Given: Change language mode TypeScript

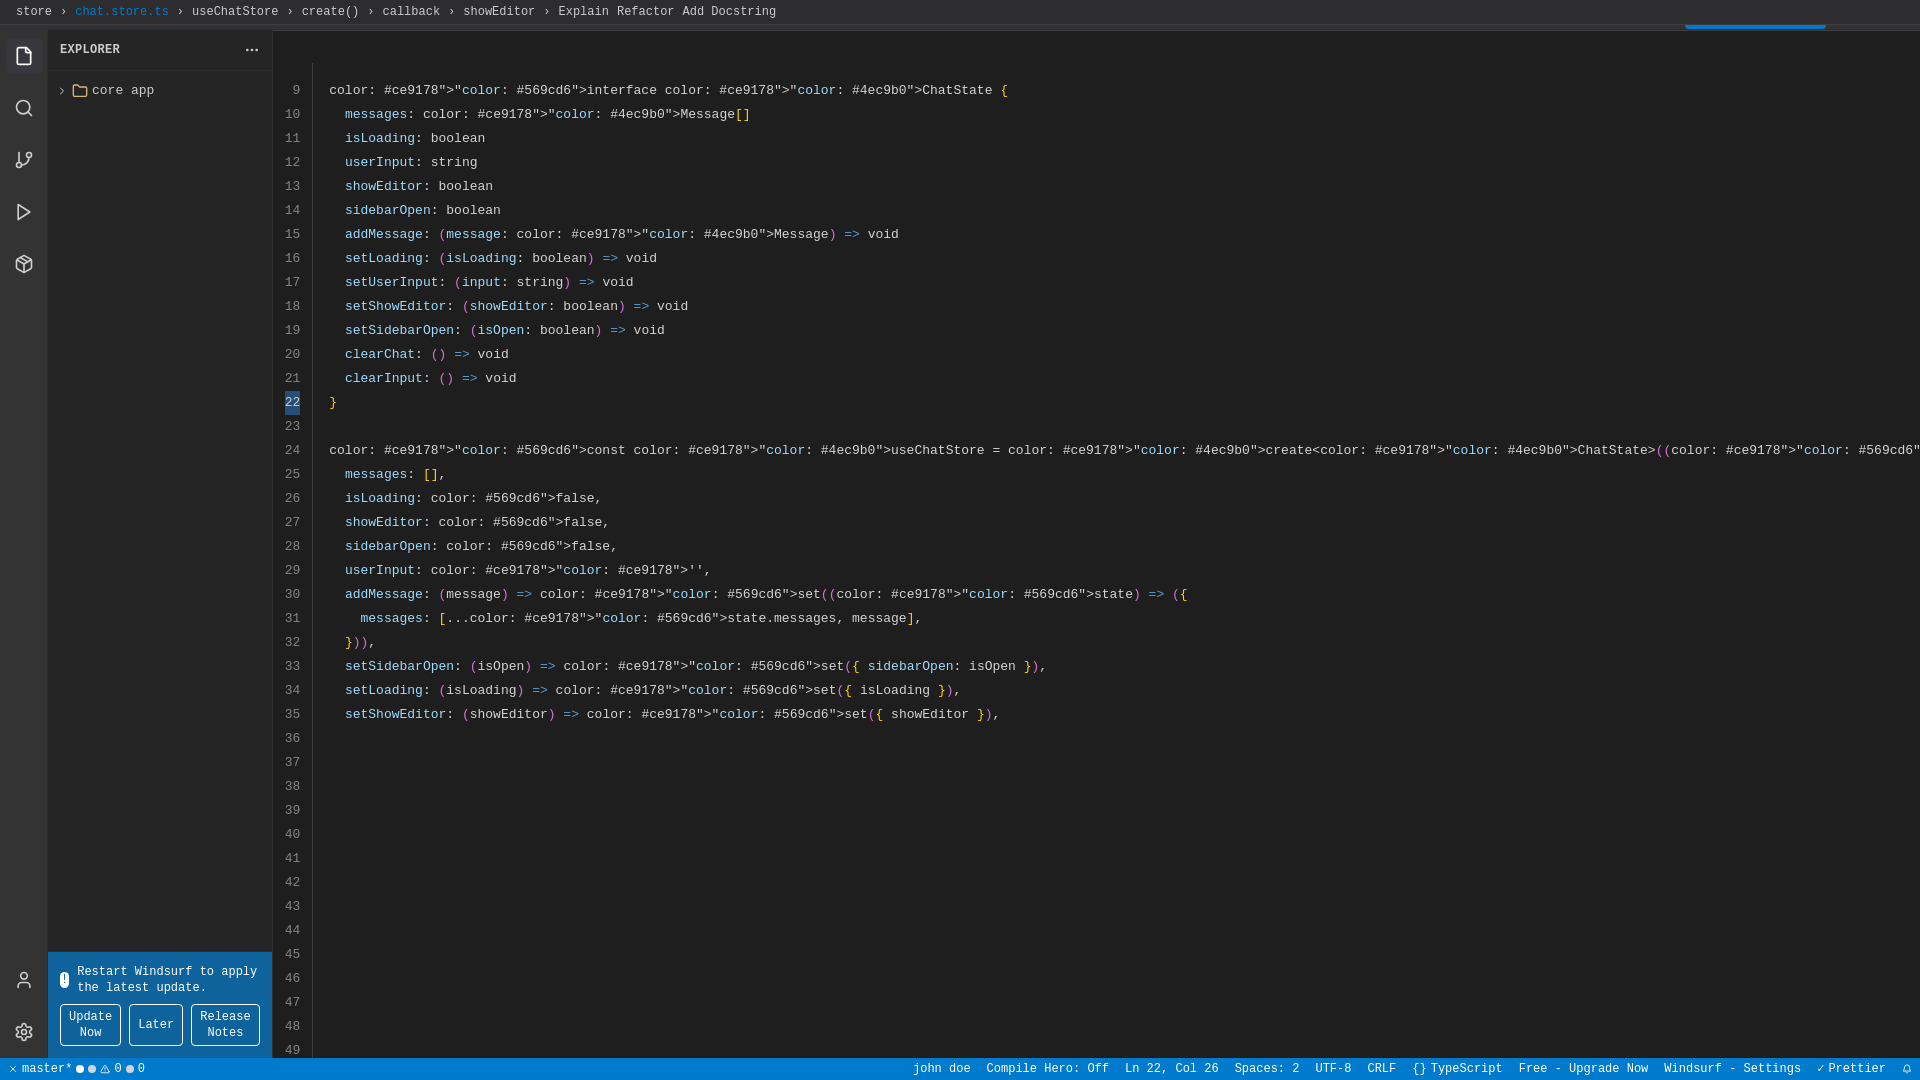Looking at the screenshot, I should click(x=1457, y=1069).
